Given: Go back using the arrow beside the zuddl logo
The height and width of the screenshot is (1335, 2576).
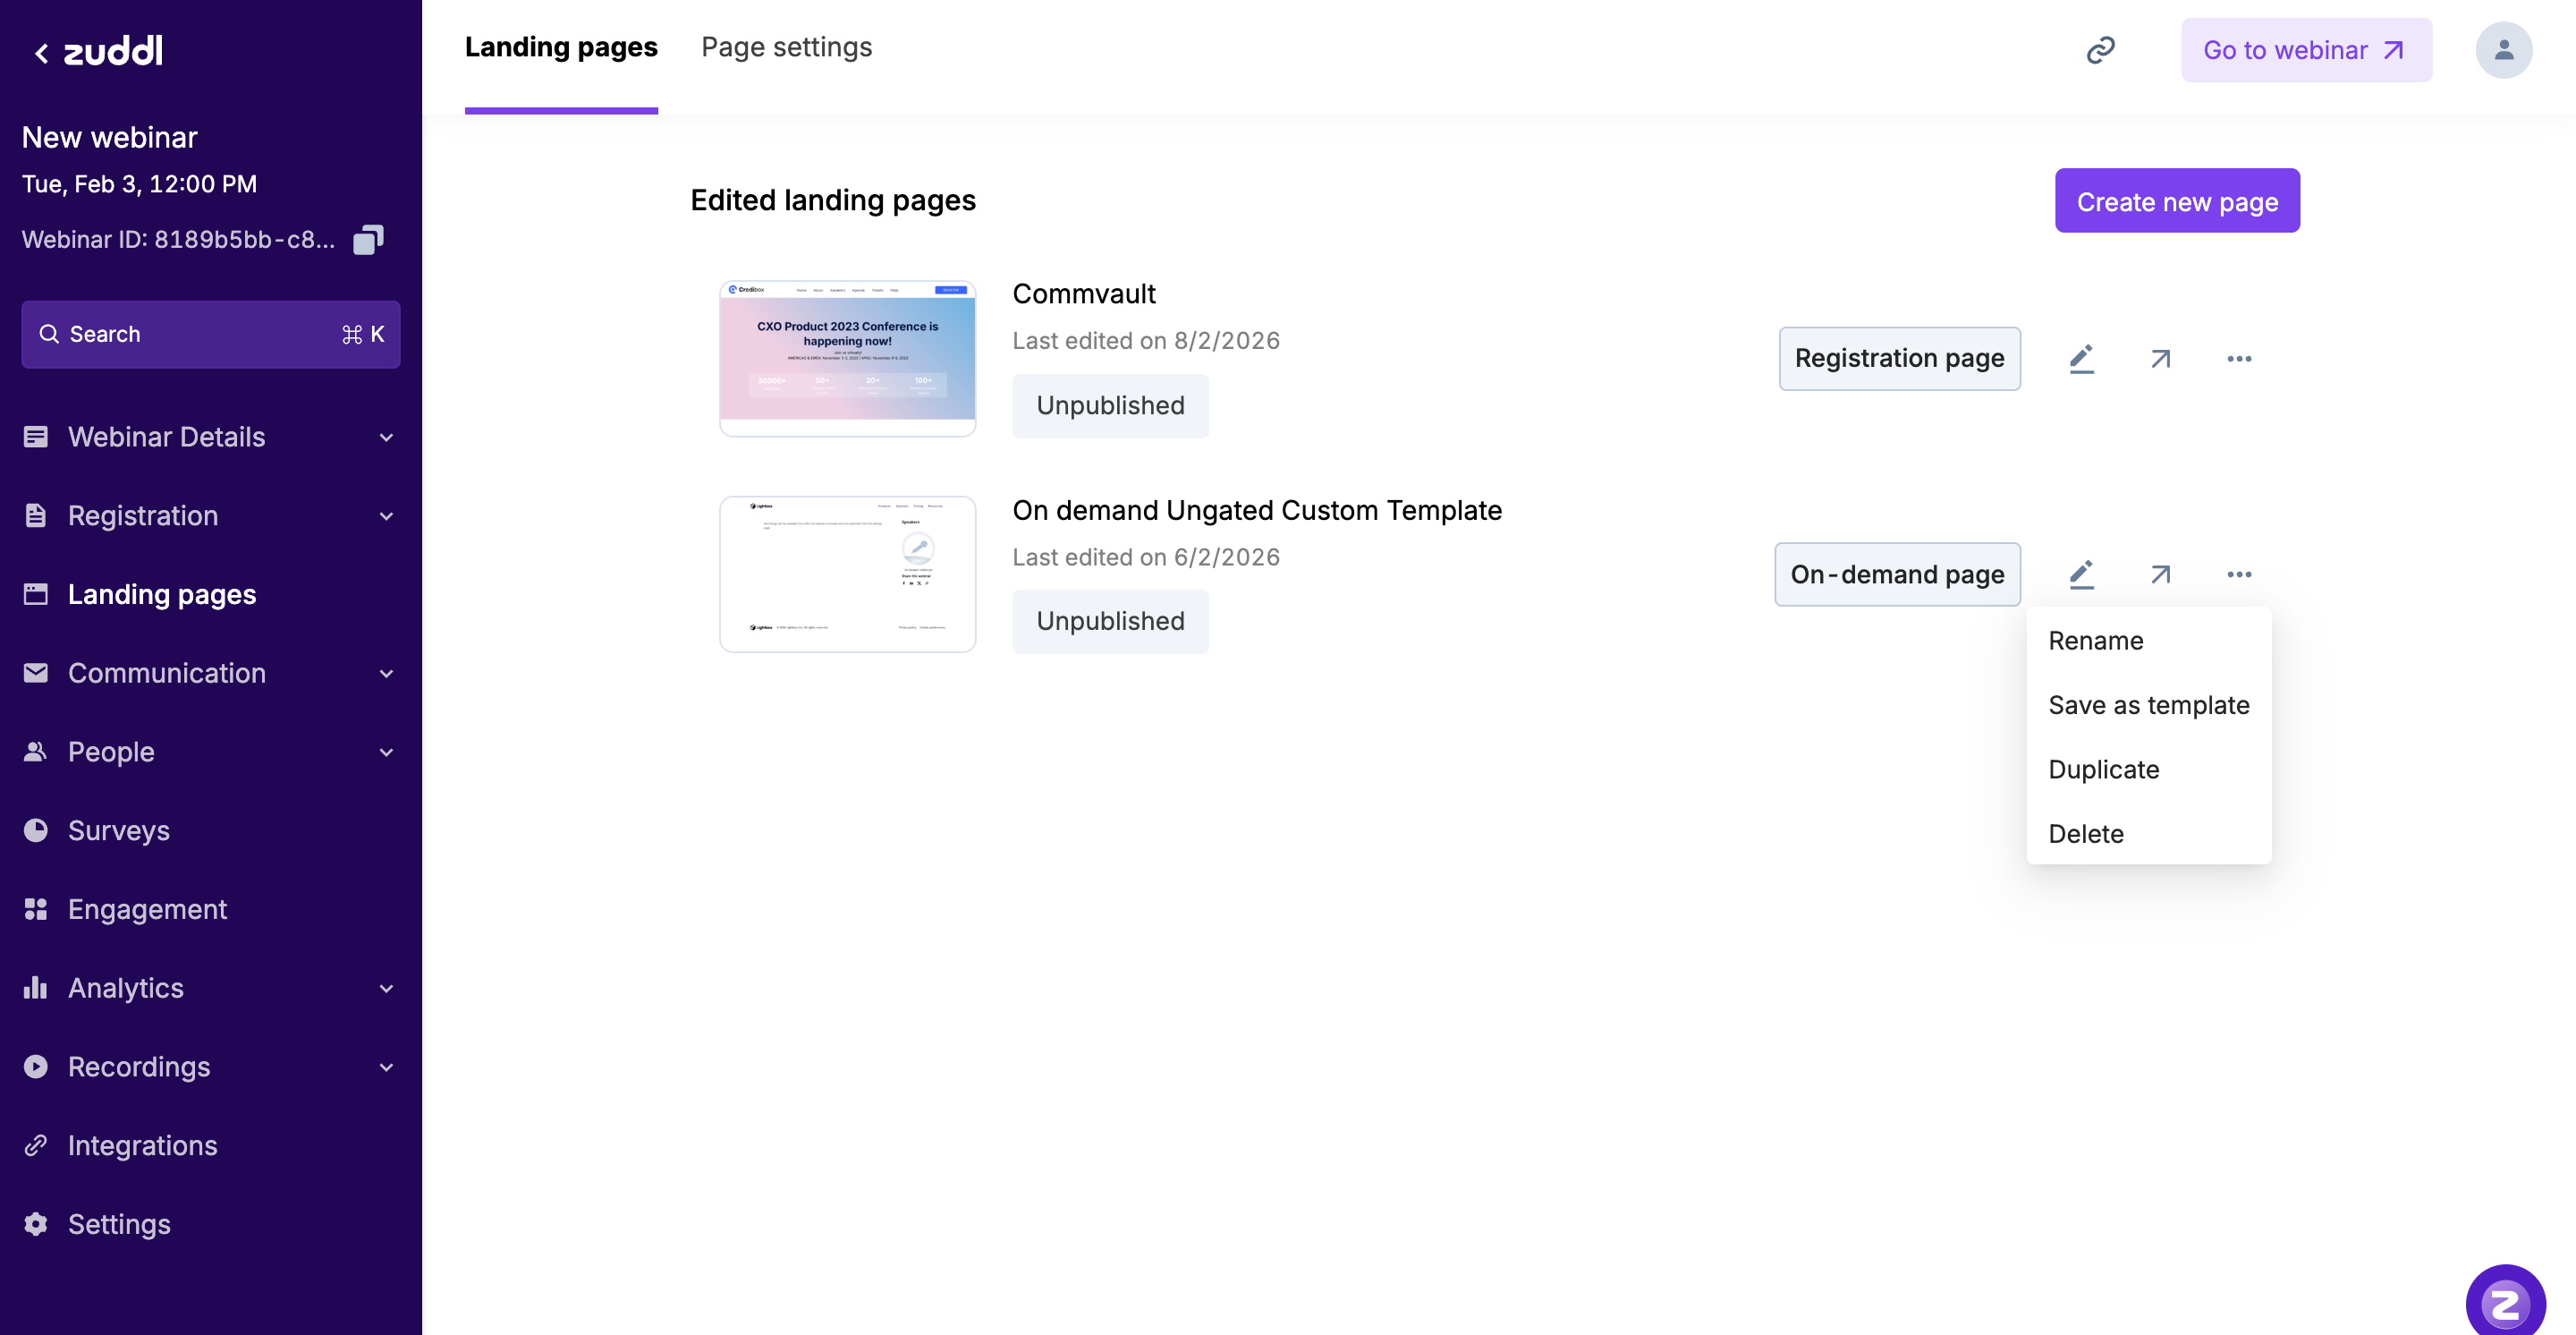Looking at the screenshot, I should [41, 53].
